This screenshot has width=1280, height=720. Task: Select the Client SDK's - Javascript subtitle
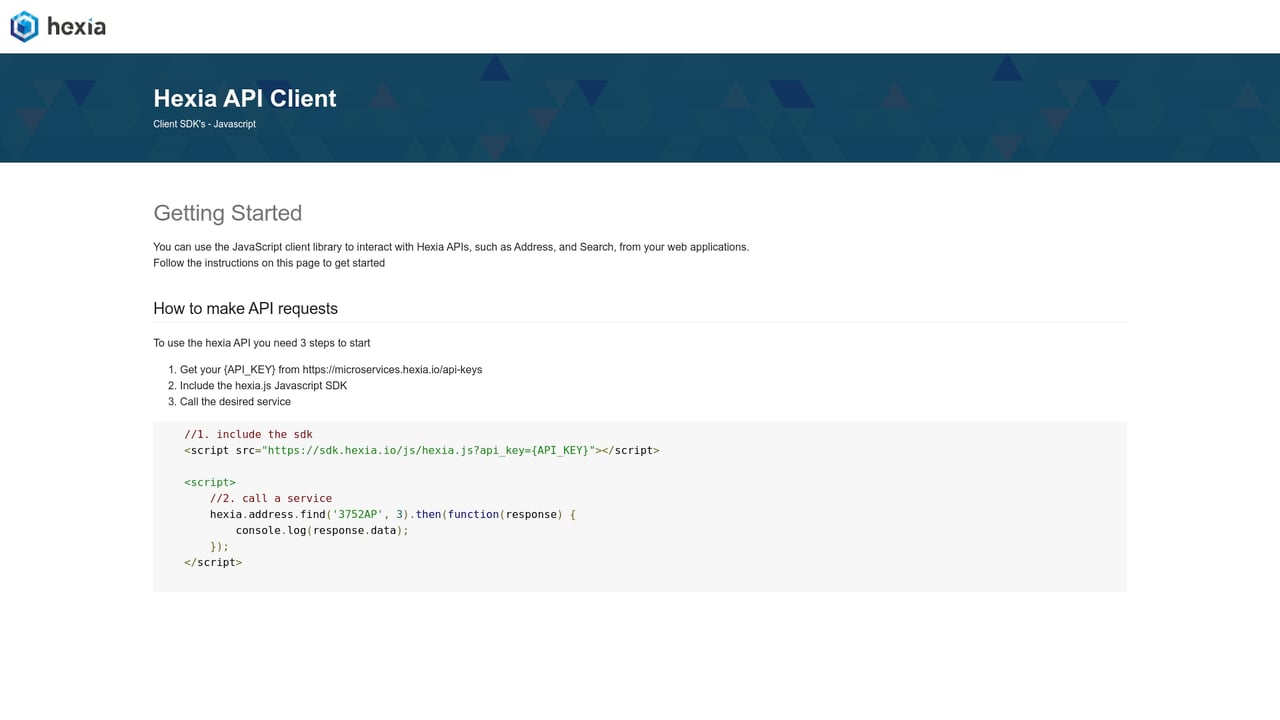(x=204, y=123)
